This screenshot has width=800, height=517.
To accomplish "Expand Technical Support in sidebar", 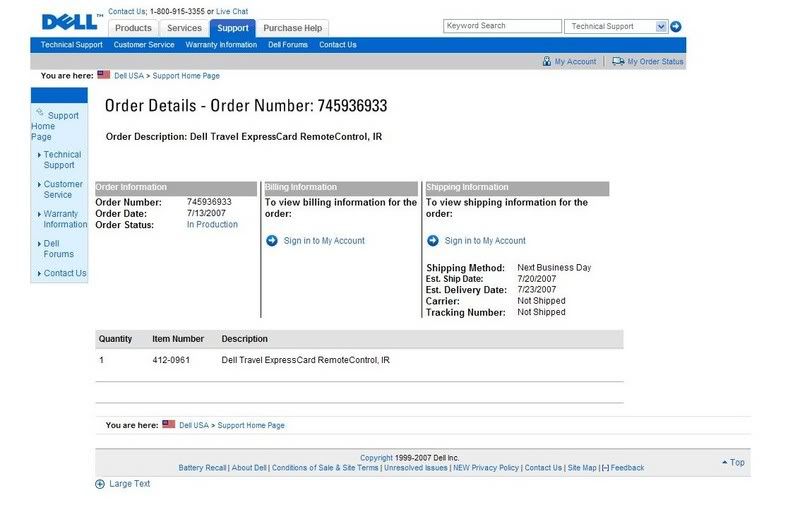I will click(x=39, y=155).
